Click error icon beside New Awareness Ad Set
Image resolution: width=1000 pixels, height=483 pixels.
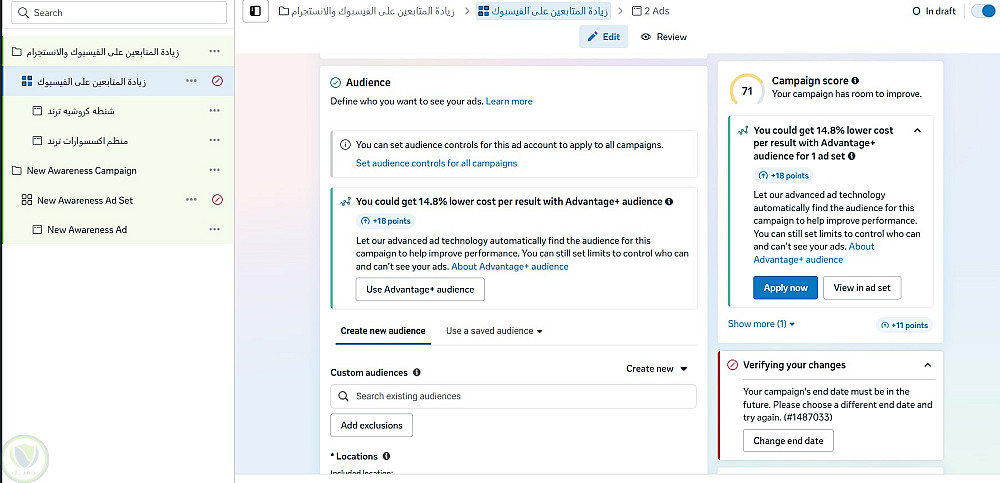pos(217,200)
